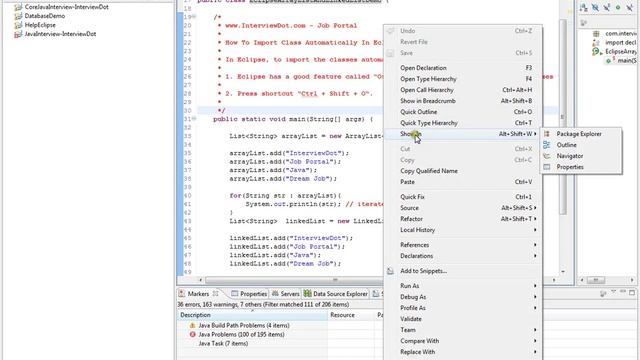Screen dimensions: 640x360
Task: Expand the Declarations submenu arrow
Action: tap(535, 256)
